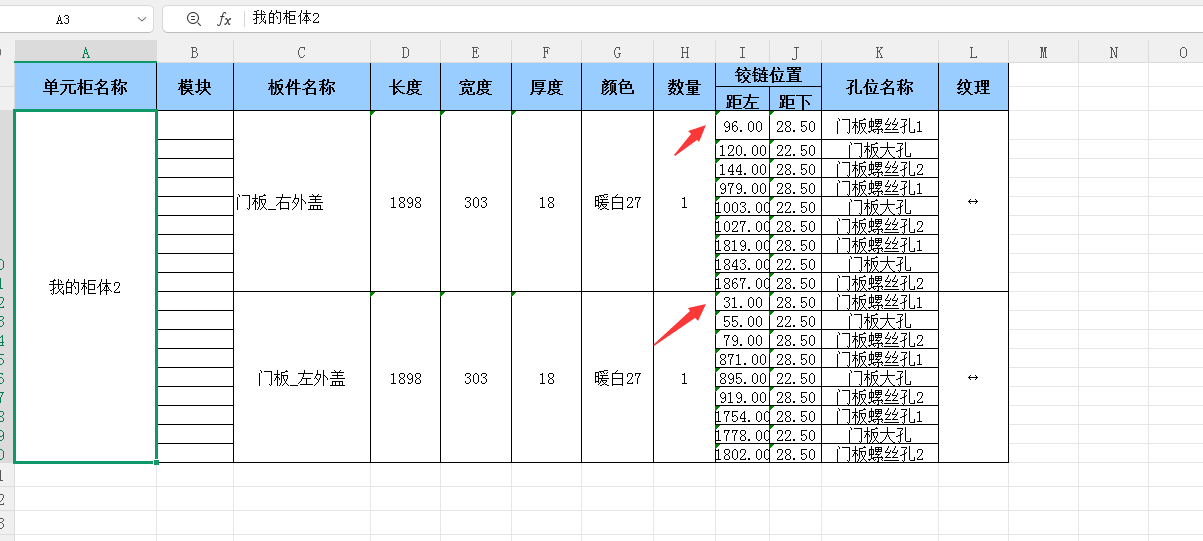This screenshot has width=1203, height=541.
Task: Click 门板大孔 in the 120.00 row
Action: point(879,150)
